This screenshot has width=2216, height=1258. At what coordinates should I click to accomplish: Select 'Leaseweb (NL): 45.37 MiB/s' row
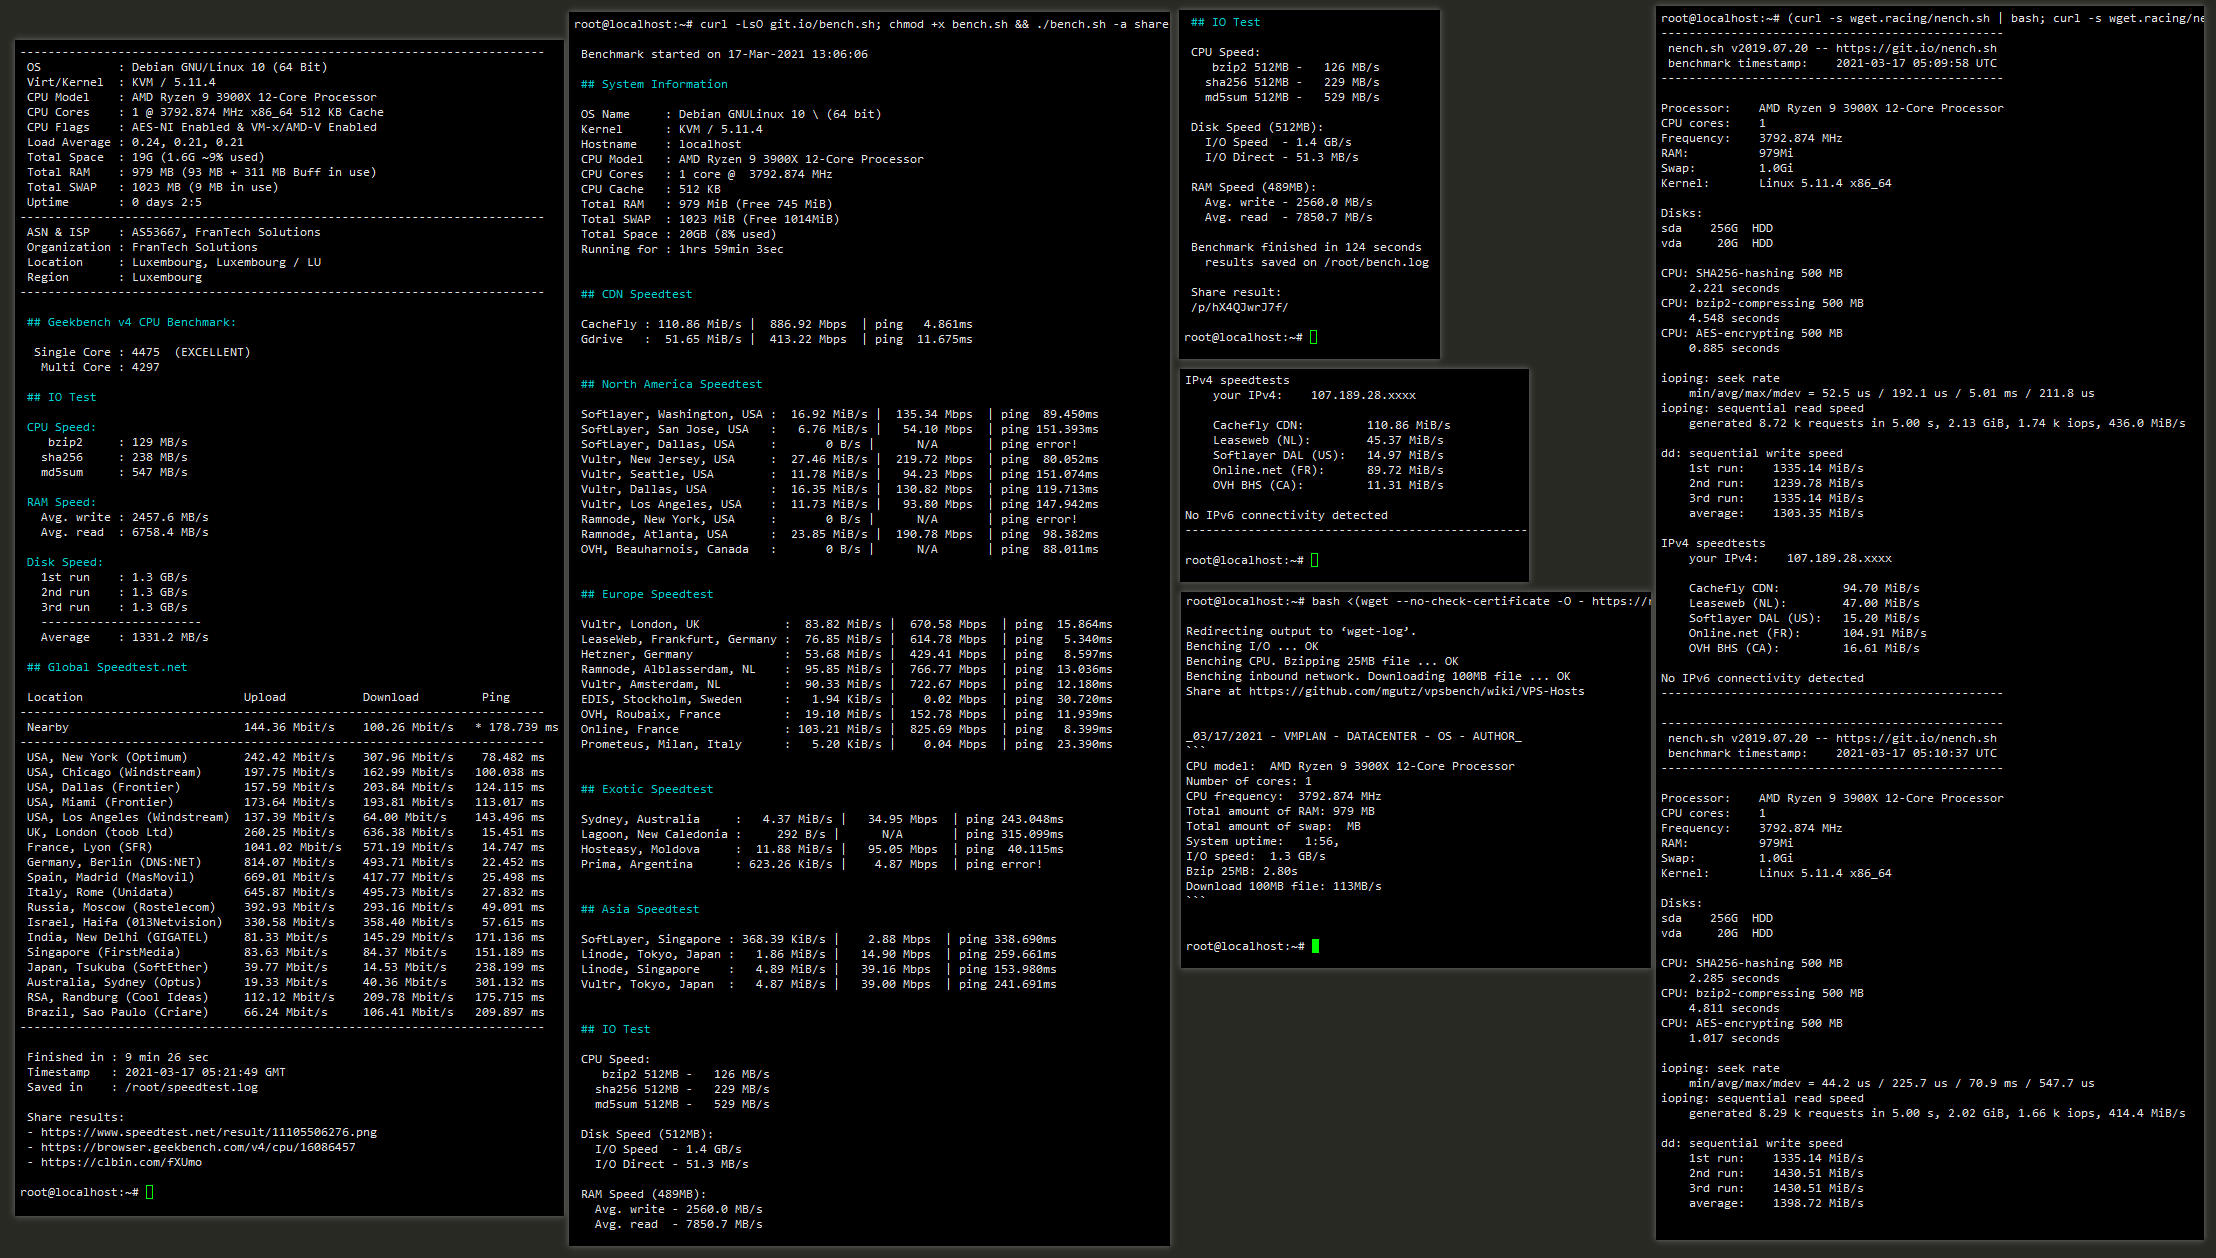1328,440
